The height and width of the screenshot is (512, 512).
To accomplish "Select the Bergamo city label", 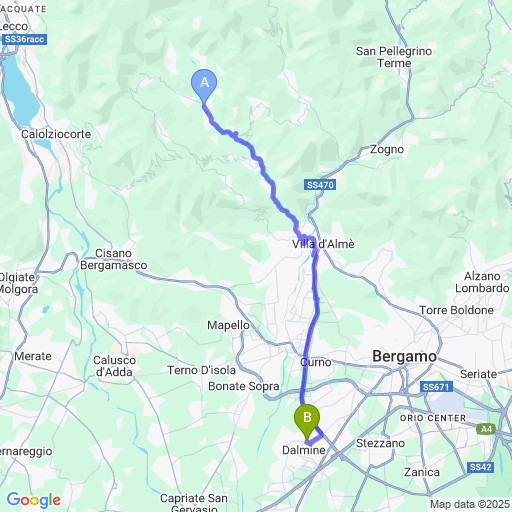I will coord(404,357).
